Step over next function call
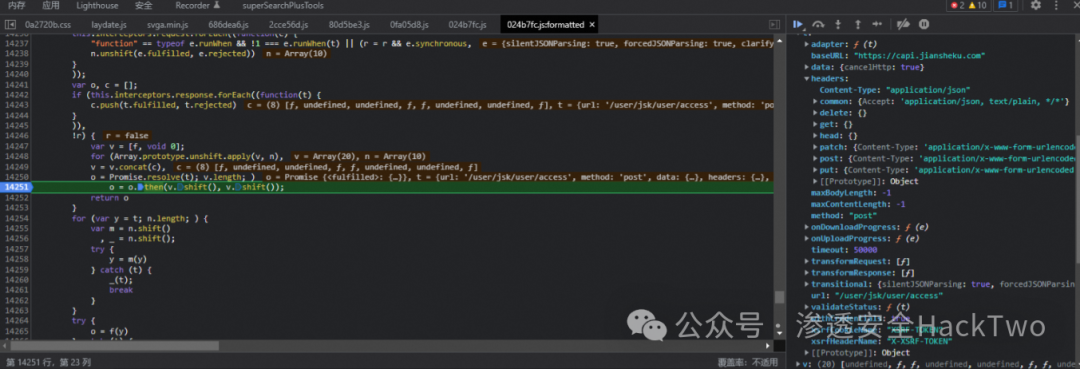The width and height of the screenshot is (1080, 369). (x=818, y=24)
